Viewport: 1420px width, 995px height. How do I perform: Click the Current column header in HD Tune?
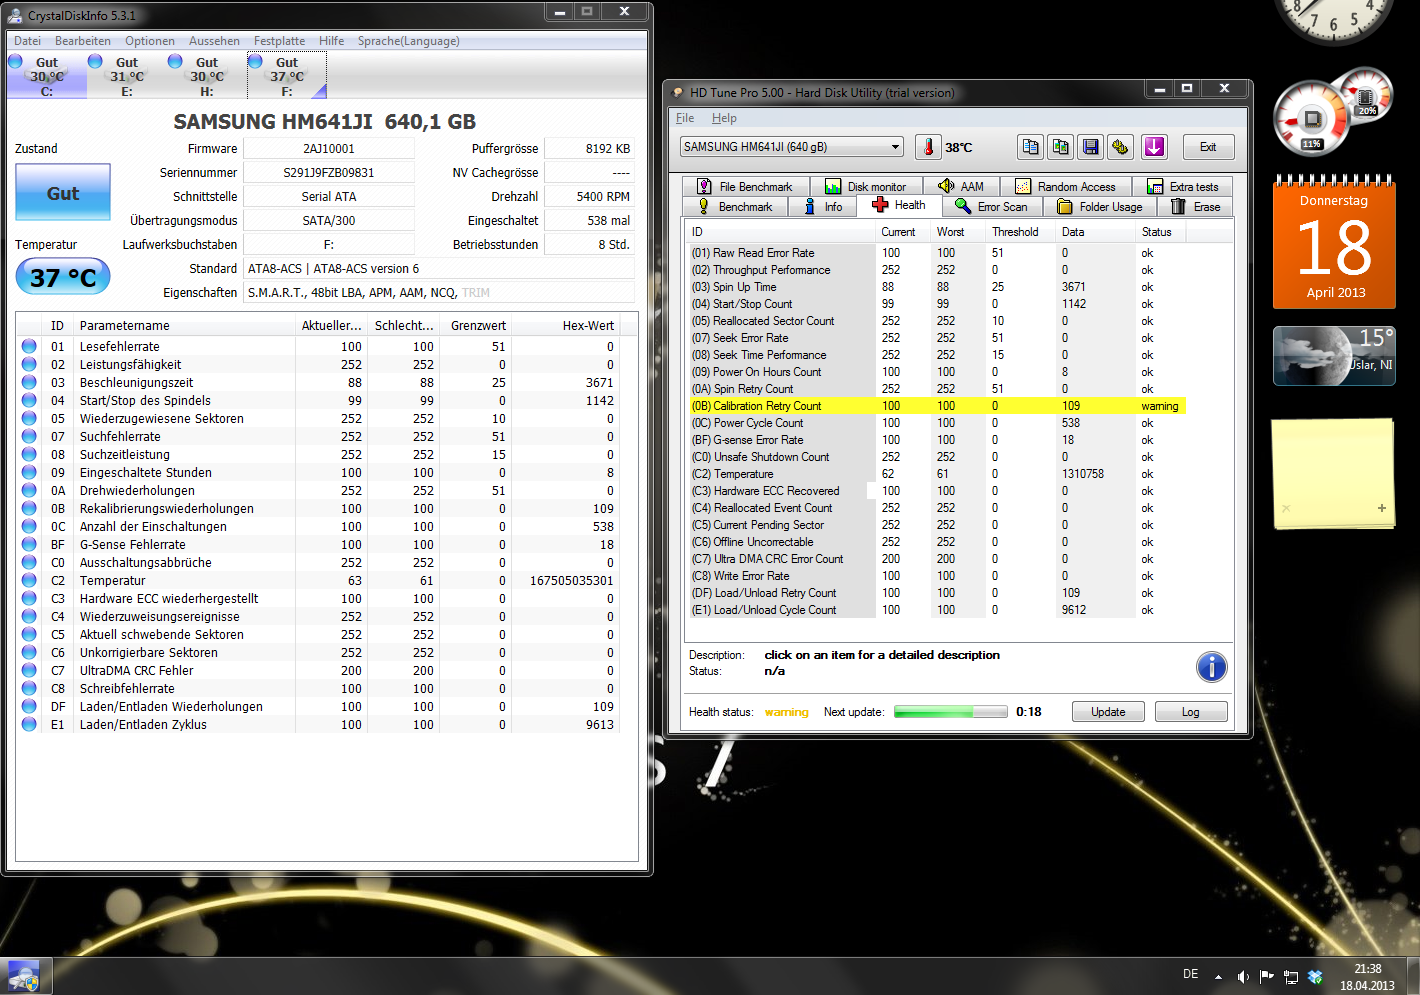(x=902, y=232)
